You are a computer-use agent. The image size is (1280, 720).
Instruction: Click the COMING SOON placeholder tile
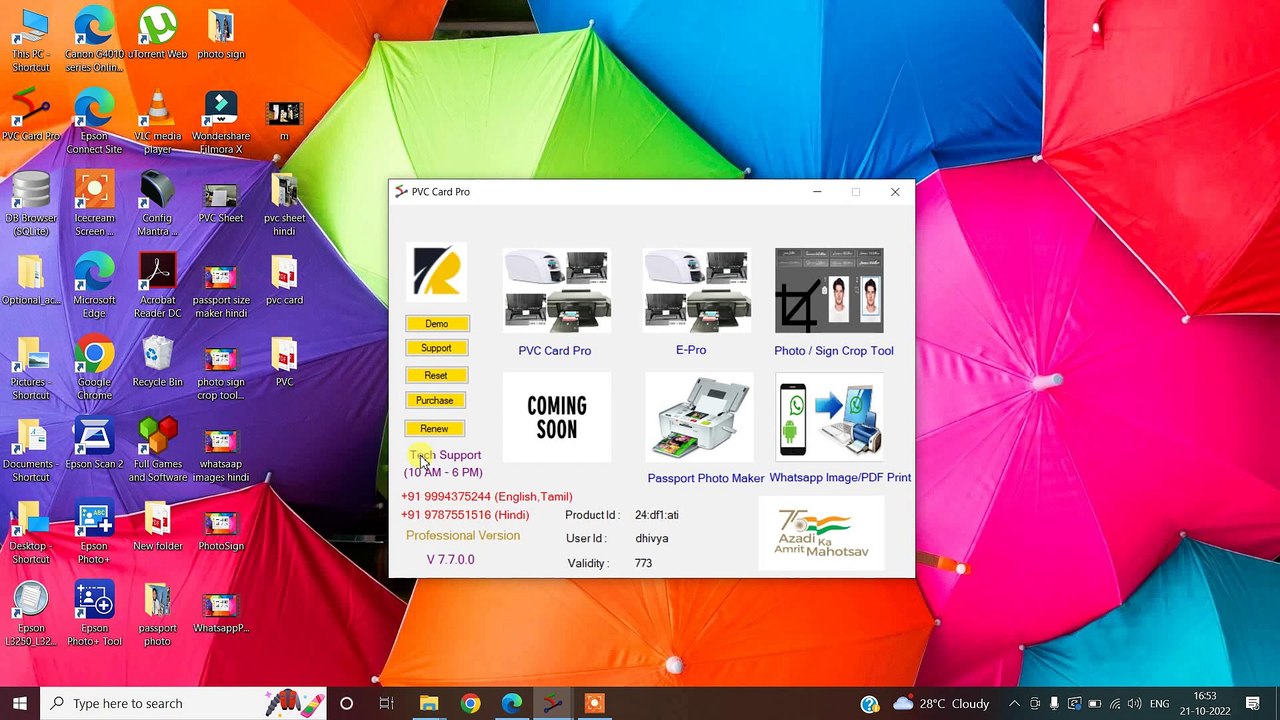click(557, 417)
